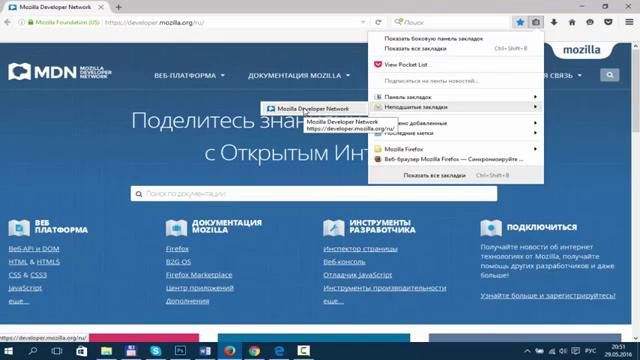640x360 pixels.
Task: Expand the address bar history dropdown arrow
Action: 363,22
